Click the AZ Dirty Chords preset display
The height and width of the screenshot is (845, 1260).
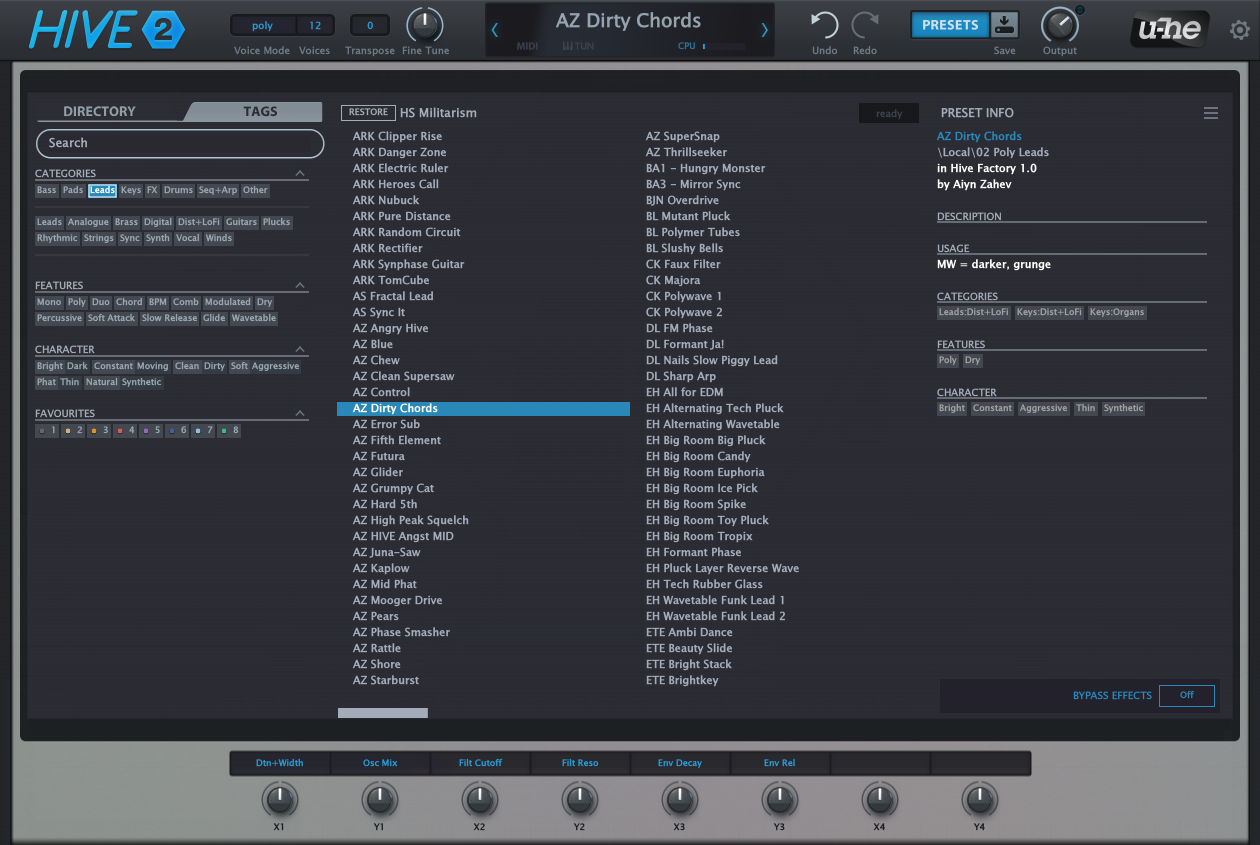629,21
